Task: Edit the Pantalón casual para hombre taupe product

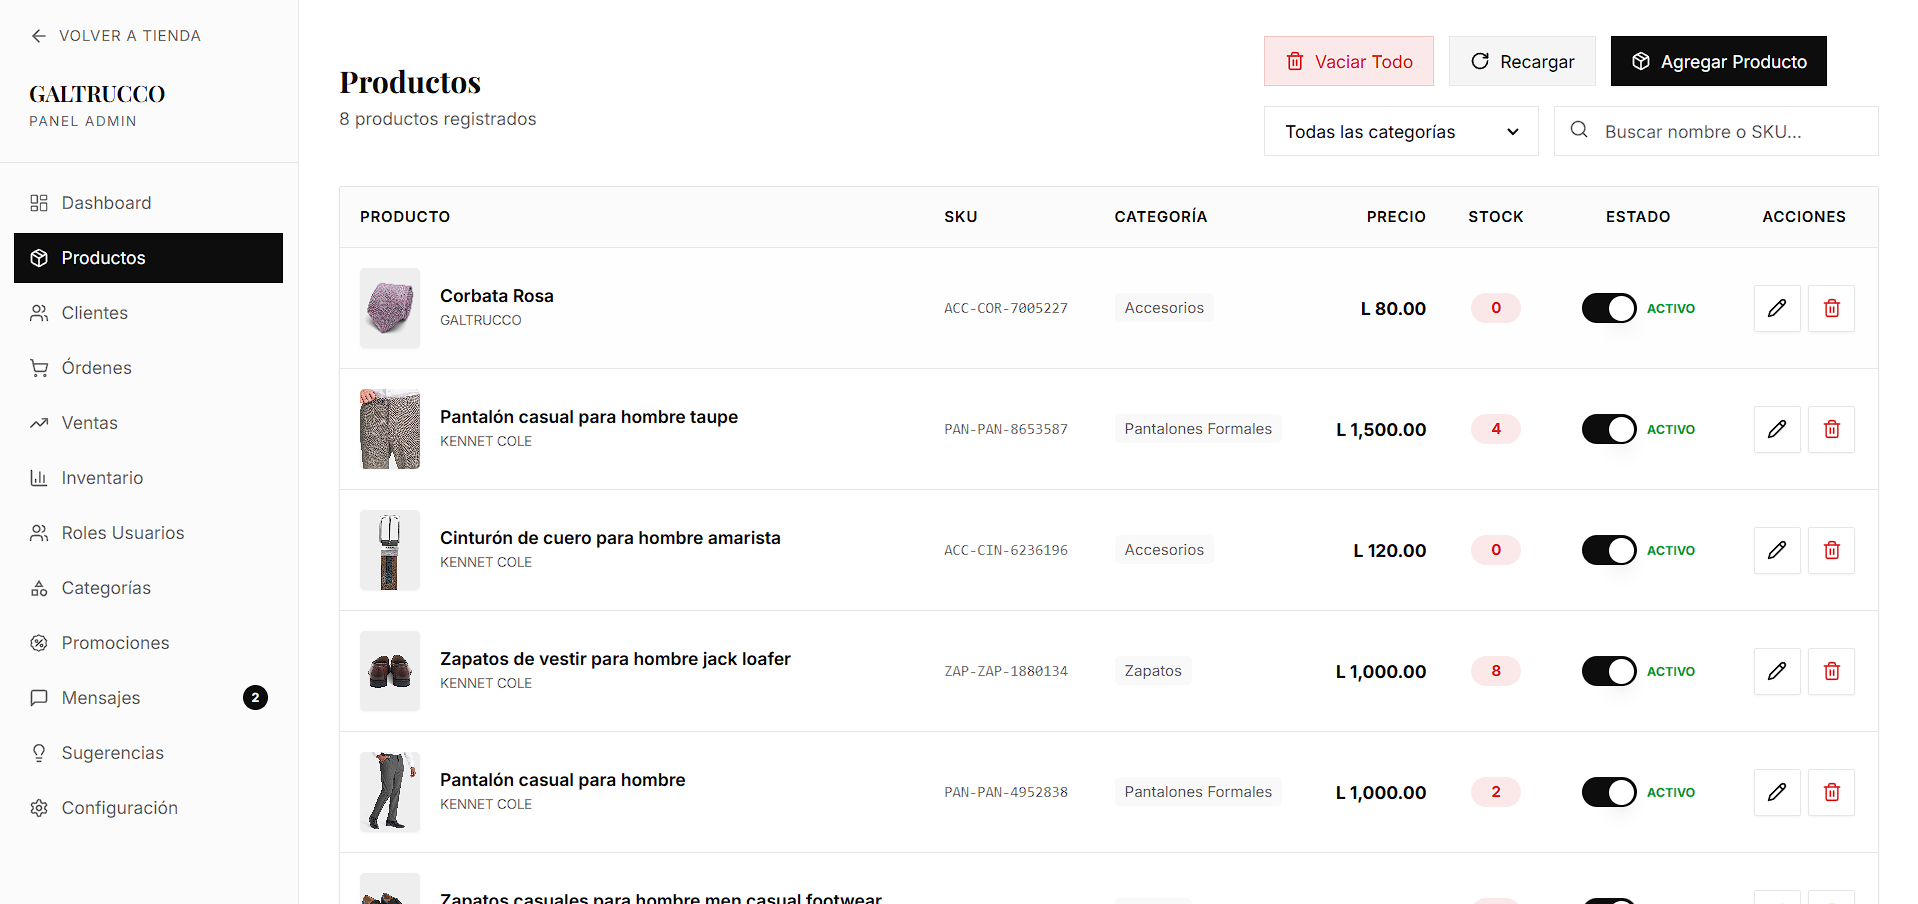Action: click(1776, 429)
